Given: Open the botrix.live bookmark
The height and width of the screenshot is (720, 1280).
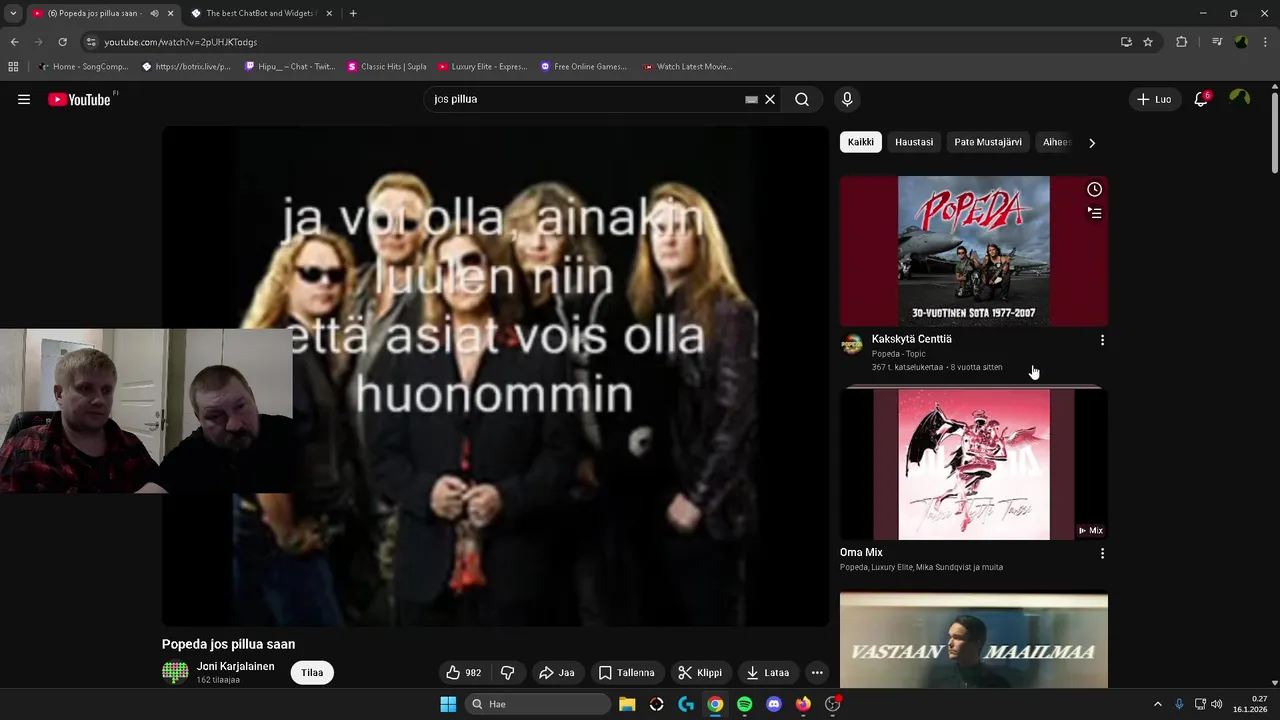Looking at the screenshot, I should click(x=187, y=67).
